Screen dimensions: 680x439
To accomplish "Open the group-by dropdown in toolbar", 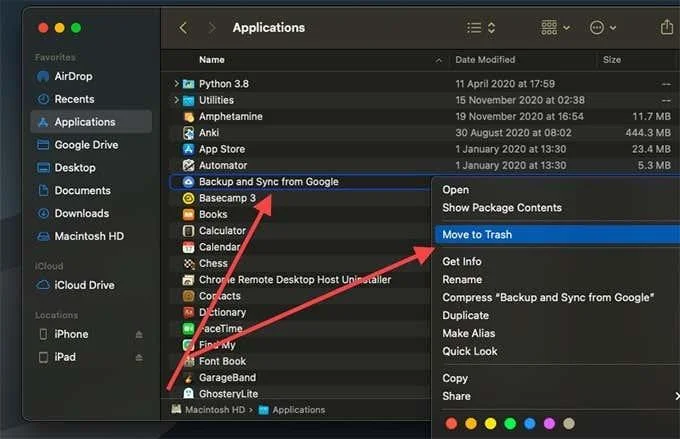I will 555,28.
